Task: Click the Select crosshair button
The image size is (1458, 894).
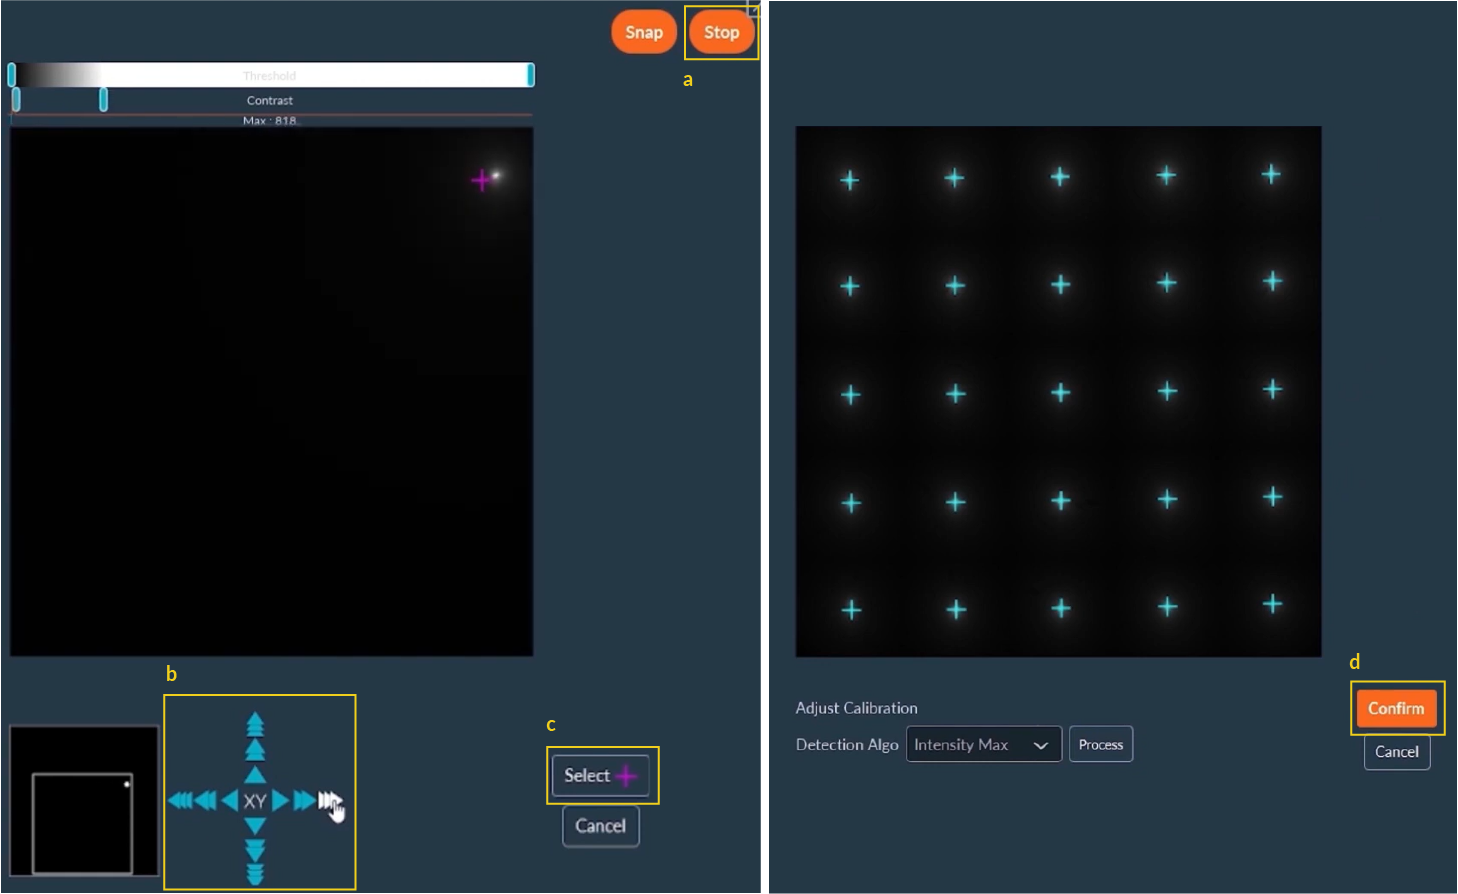Action: tap(600, 775)
